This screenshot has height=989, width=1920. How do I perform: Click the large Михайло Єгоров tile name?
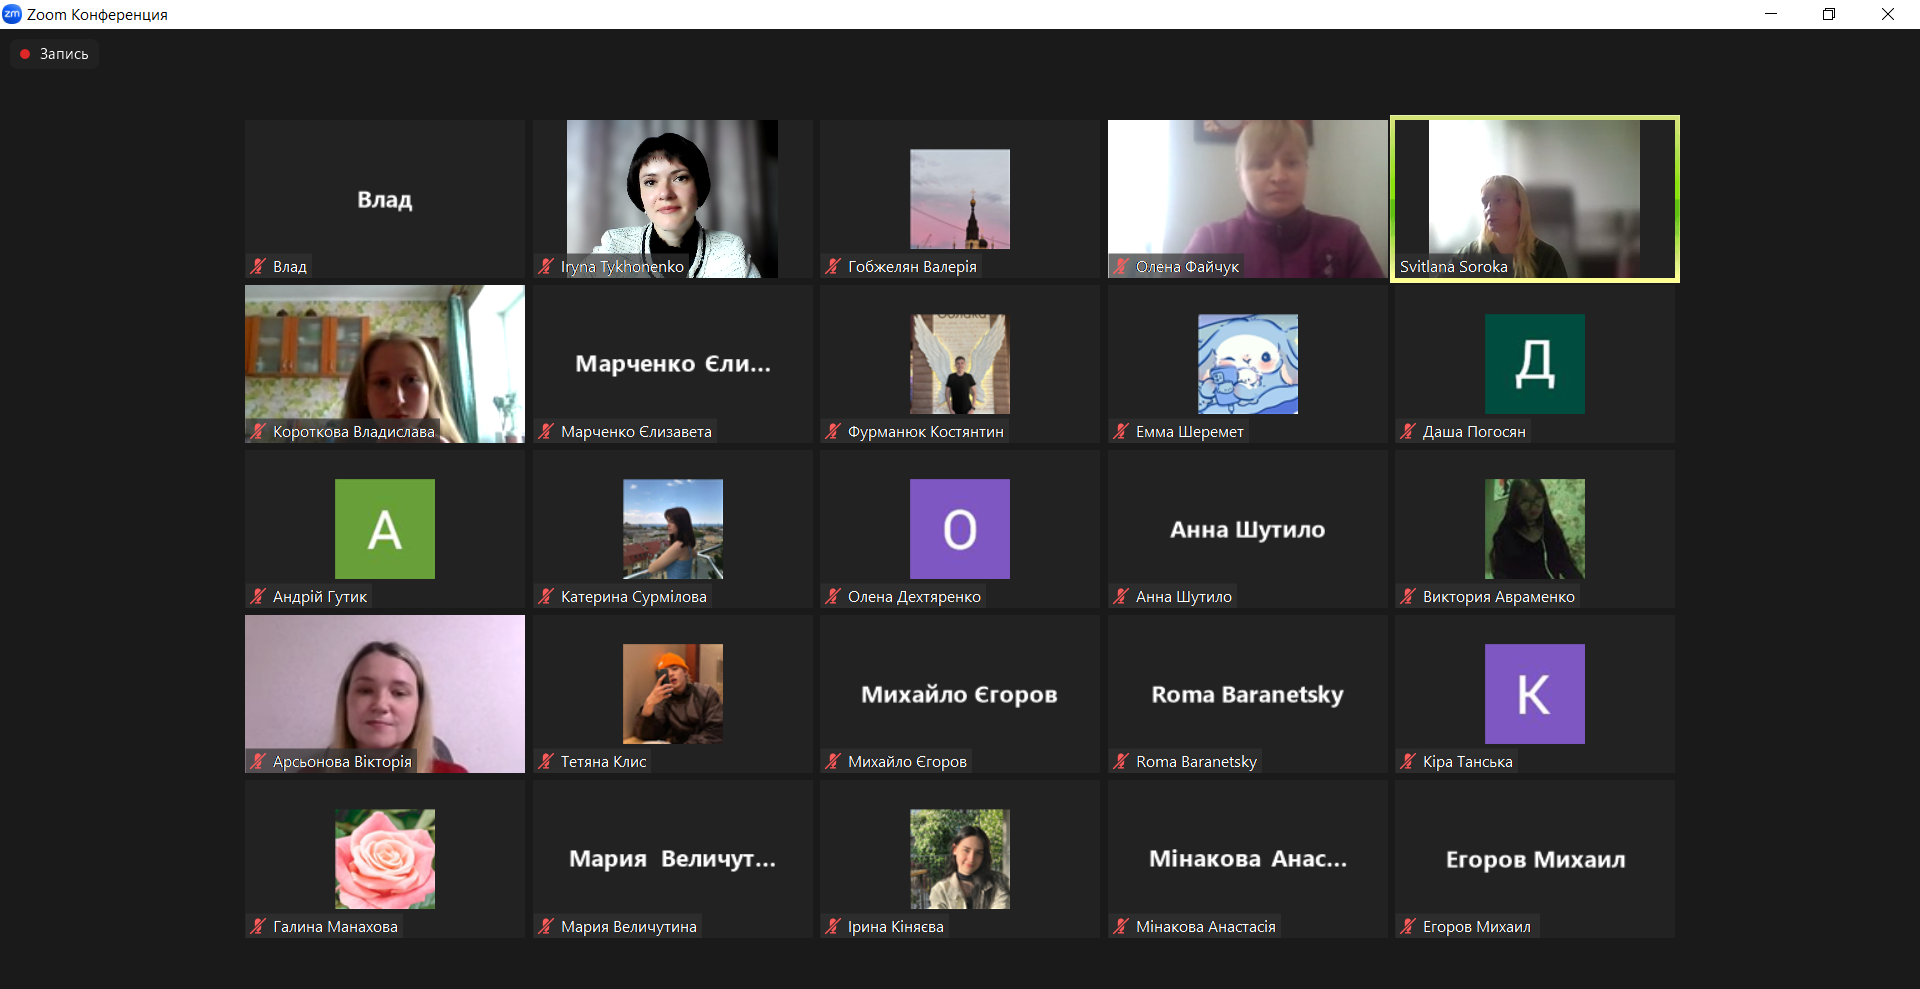(960, 694)
